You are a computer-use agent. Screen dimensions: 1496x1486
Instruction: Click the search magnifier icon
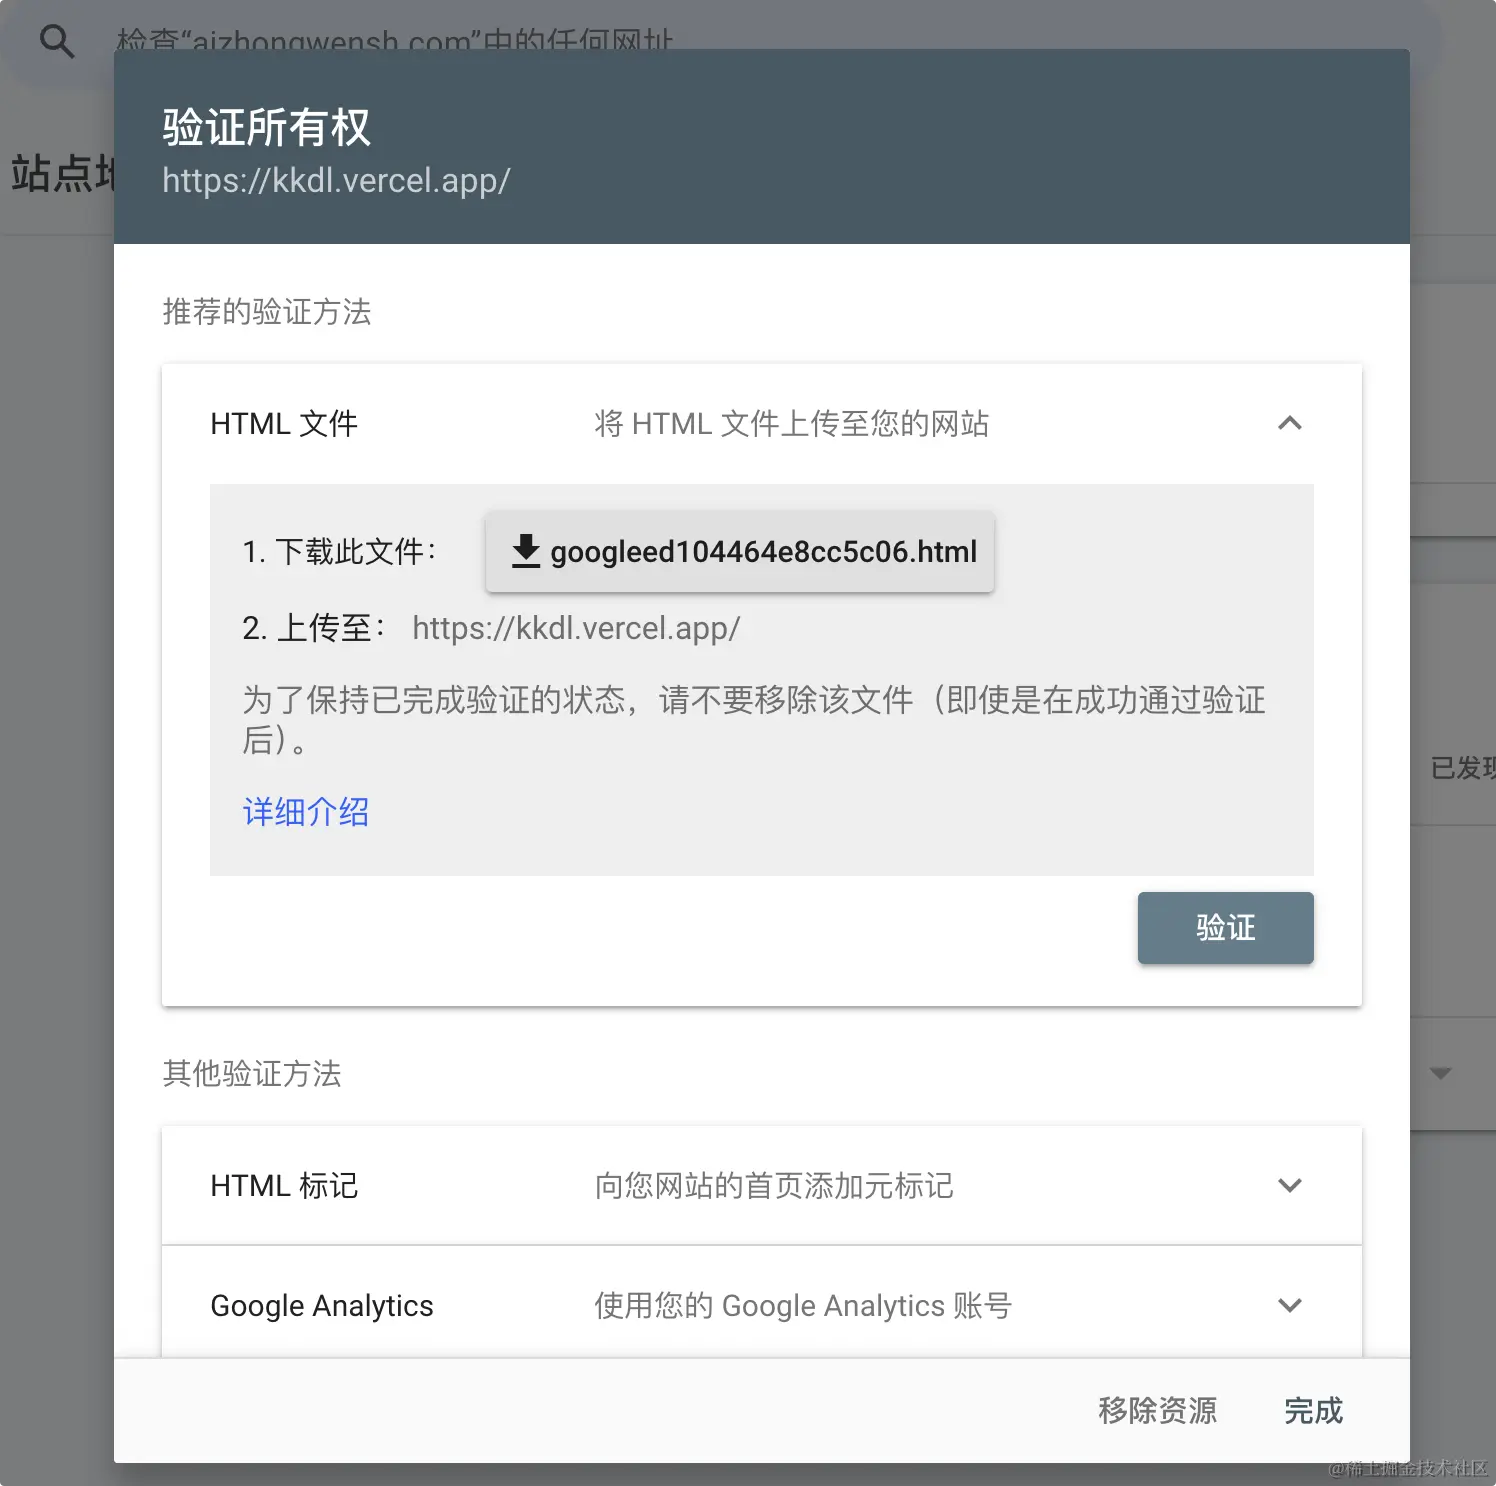(57, 41)
